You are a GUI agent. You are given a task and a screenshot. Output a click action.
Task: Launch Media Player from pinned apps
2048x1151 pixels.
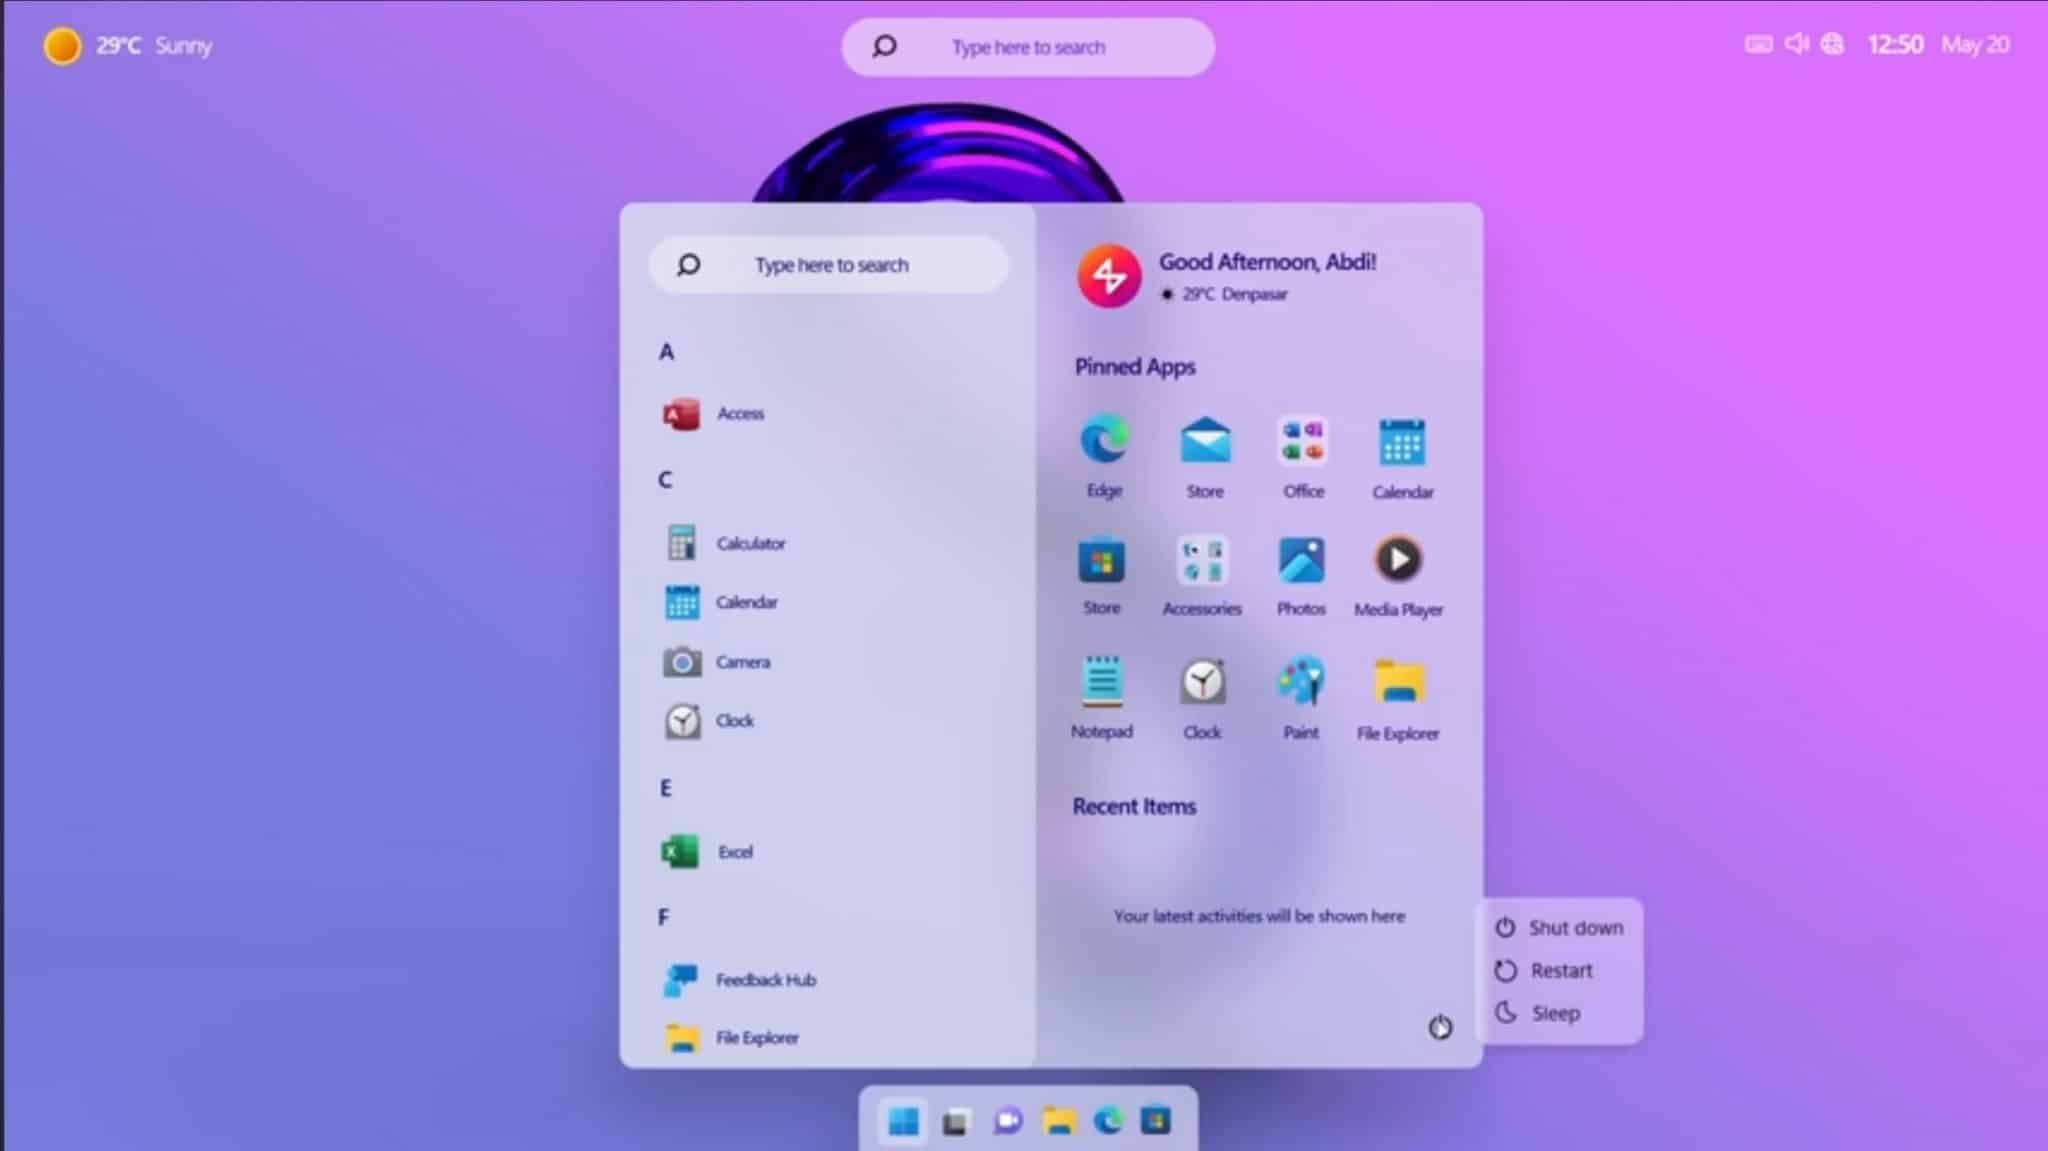click(1398, 561)
